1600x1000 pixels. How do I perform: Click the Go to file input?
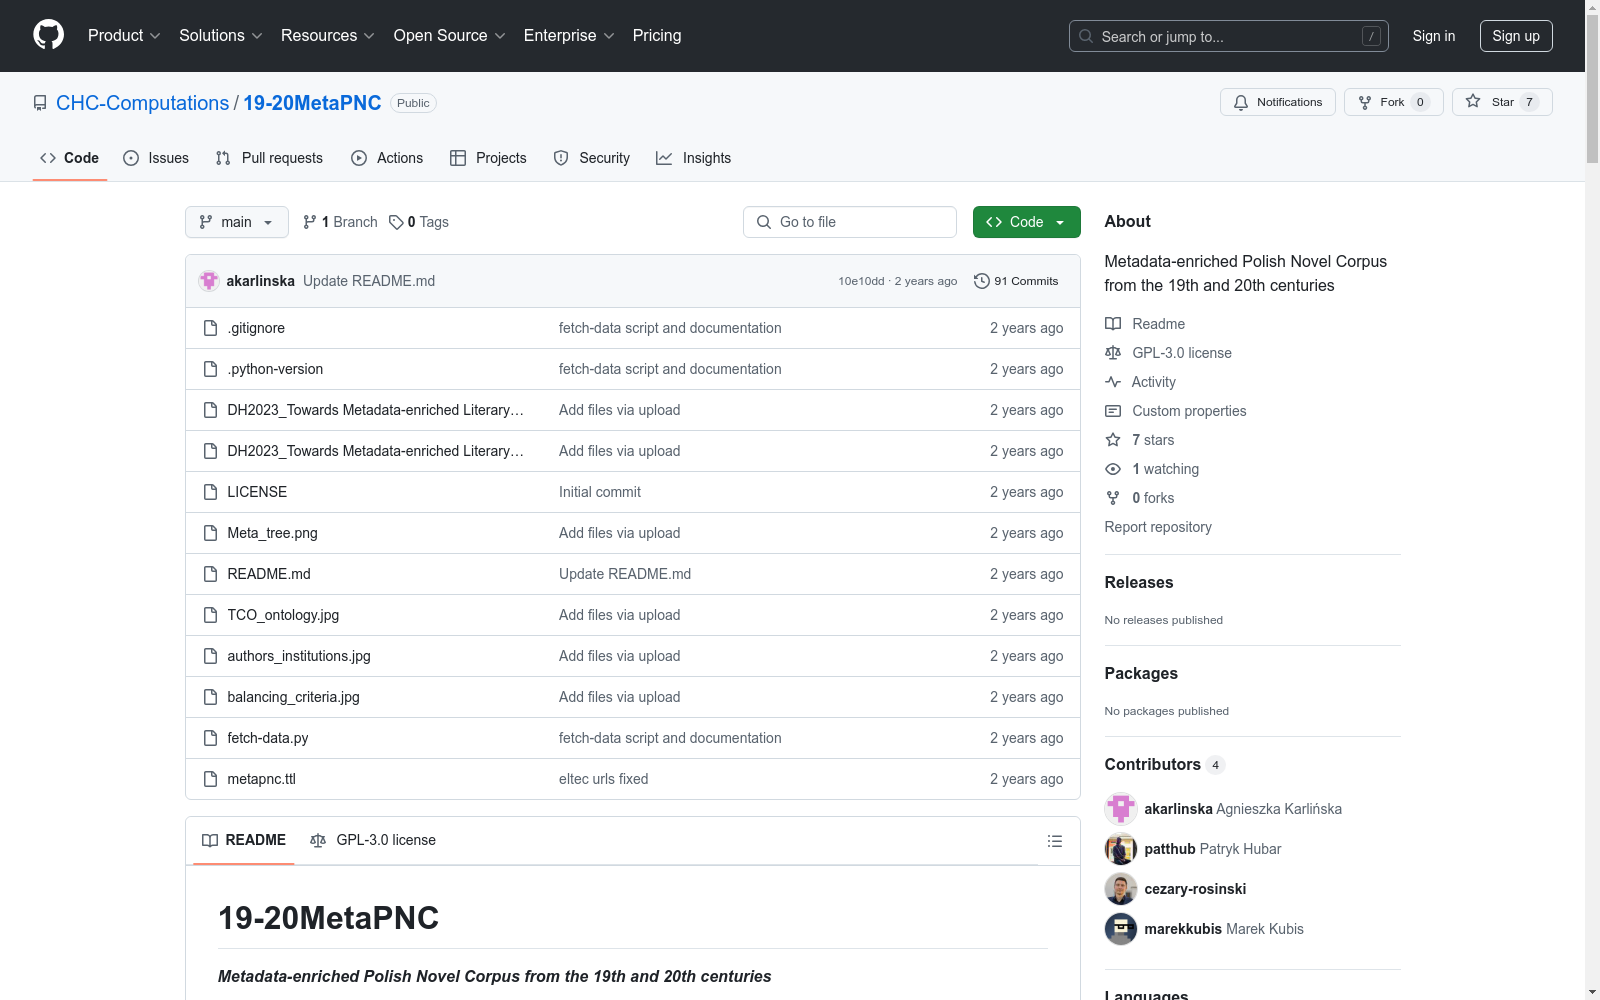tap(850, 222)
